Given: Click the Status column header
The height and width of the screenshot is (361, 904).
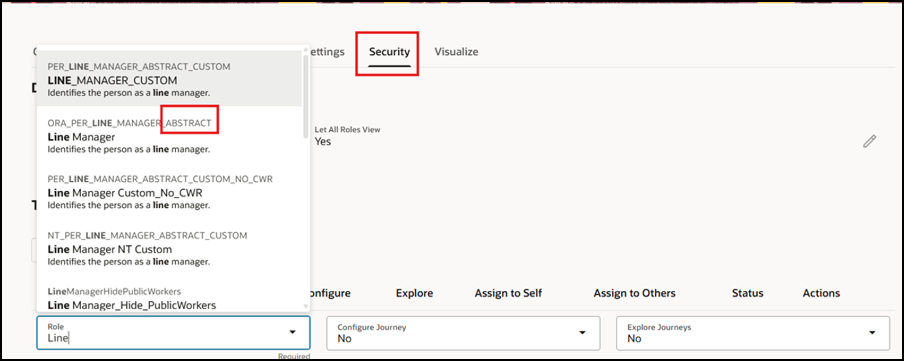Looking at the screenshot, I should tap(747, 293).
